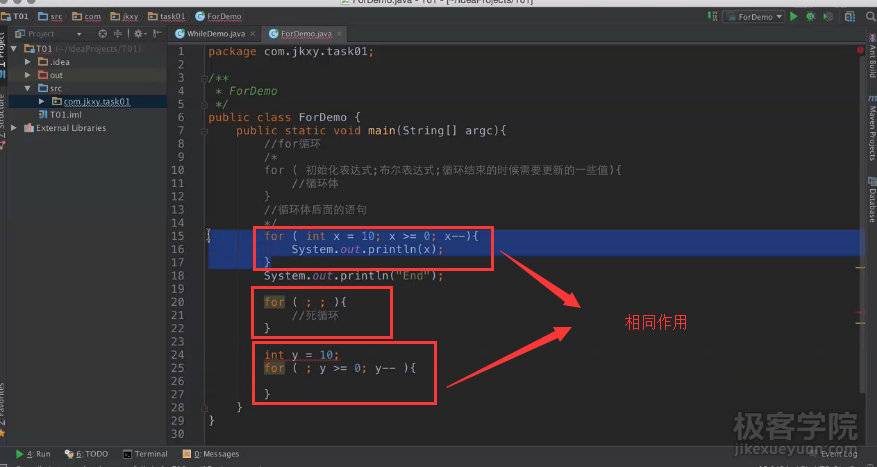Image resolution: width=877 pixels, height=467 pixels.
Task: Start debugging with the bug icon
Action: [810, 17]
